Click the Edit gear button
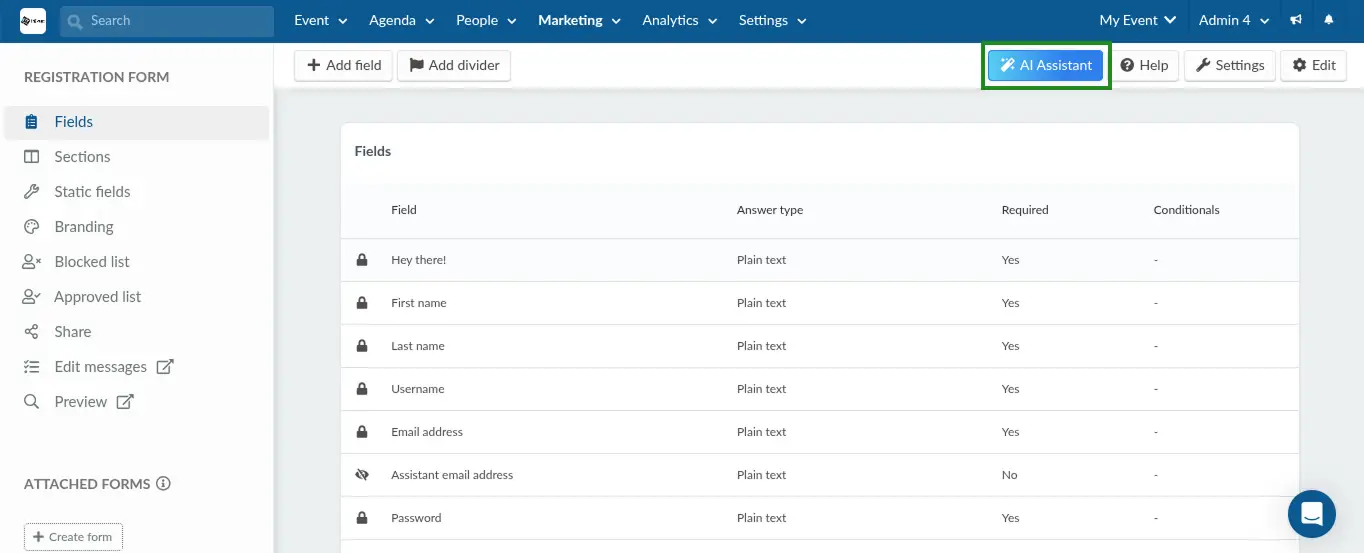The image size is (1364, 553). (x=1313, y=65)
